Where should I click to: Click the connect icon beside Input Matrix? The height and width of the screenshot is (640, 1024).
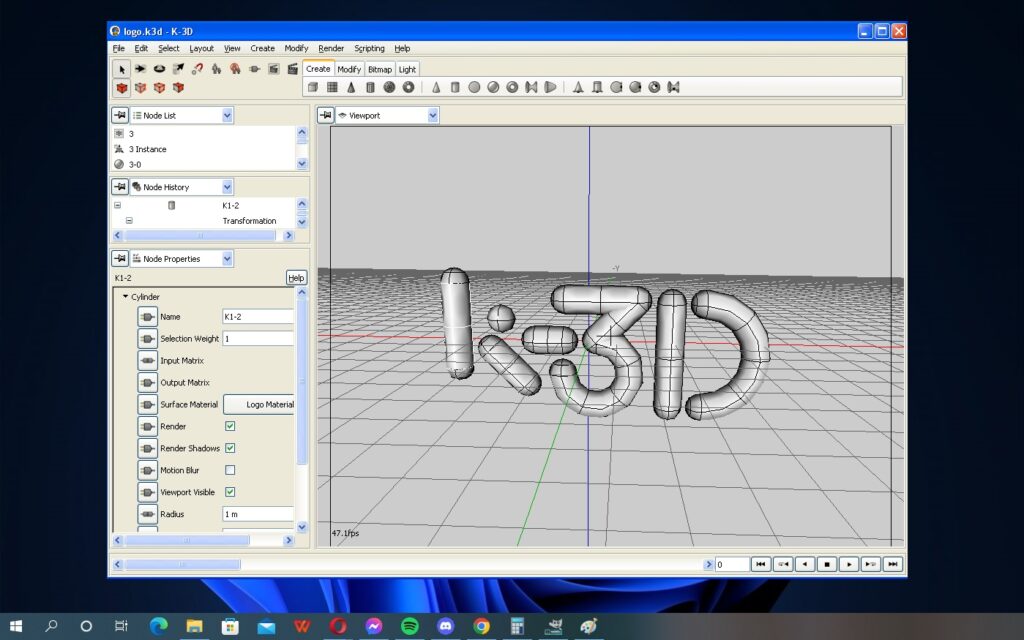tap(148, 360)
